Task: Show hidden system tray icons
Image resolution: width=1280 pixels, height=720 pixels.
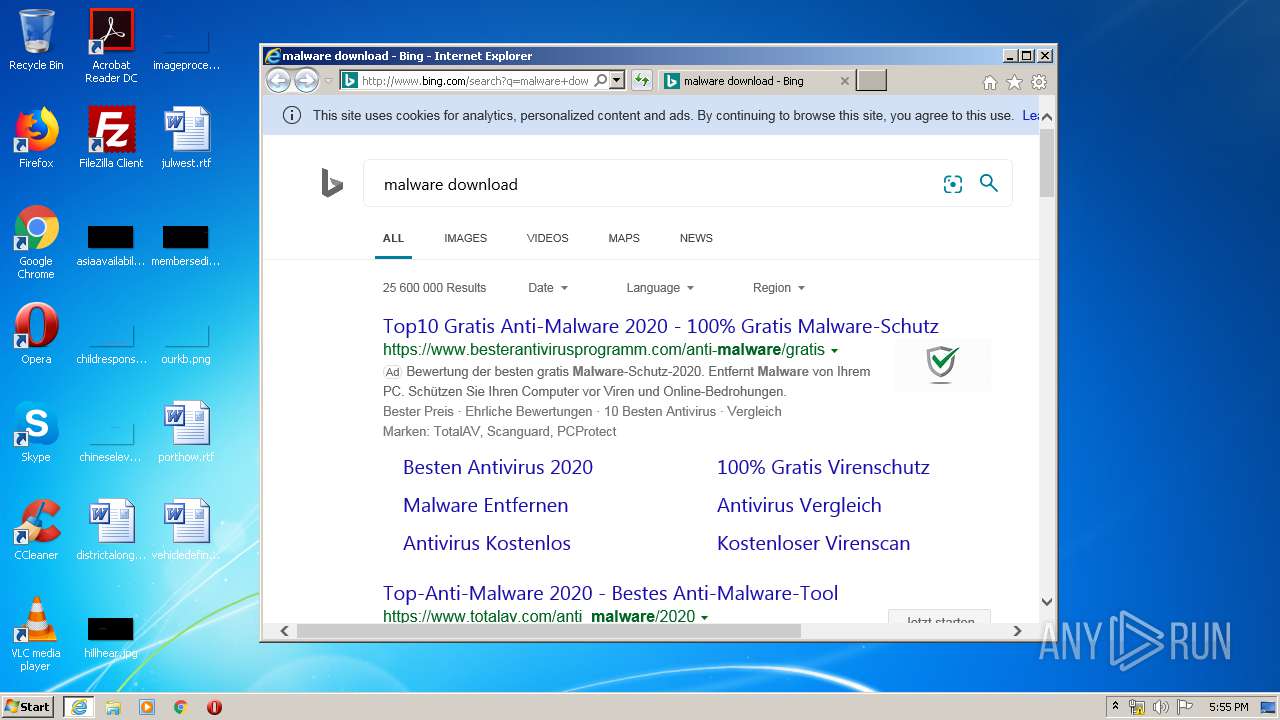Action: point(1115,707)
